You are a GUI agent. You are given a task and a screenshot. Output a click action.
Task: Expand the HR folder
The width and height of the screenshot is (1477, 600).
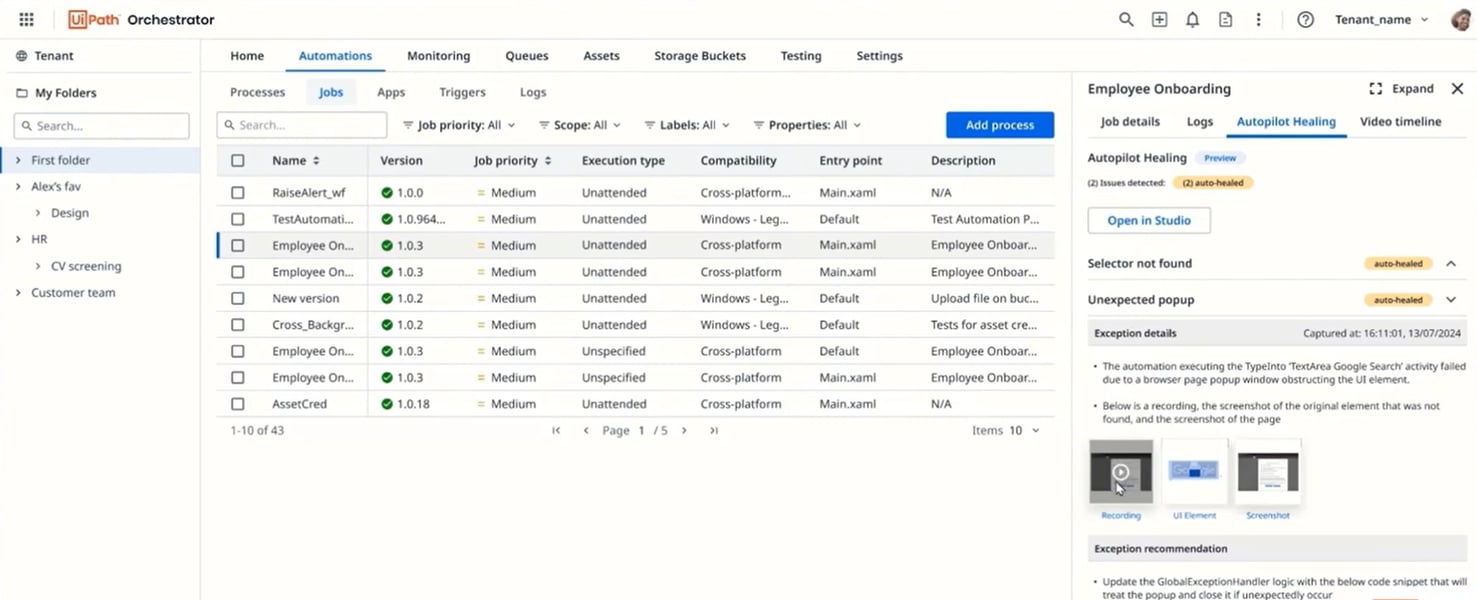(x=18, y=239)
